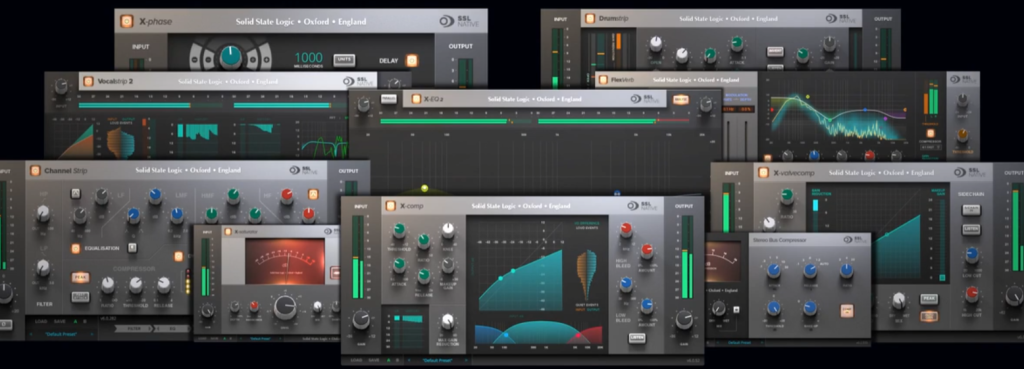Select FILTER block in Channel Strip routing

(135, 329)
